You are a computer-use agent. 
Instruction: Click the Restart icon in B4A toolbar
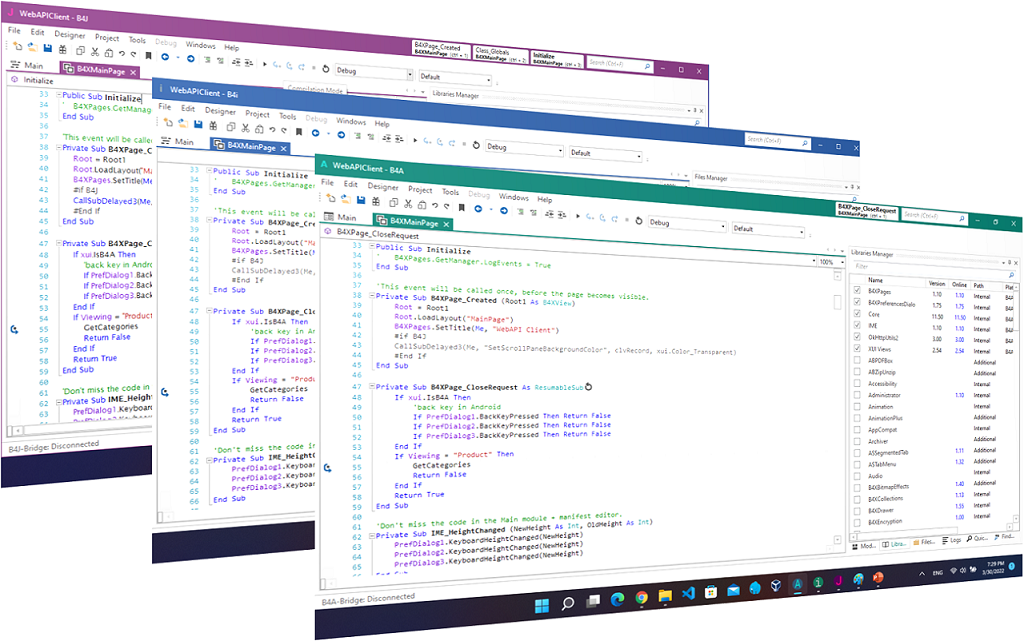tap(639, 221)
